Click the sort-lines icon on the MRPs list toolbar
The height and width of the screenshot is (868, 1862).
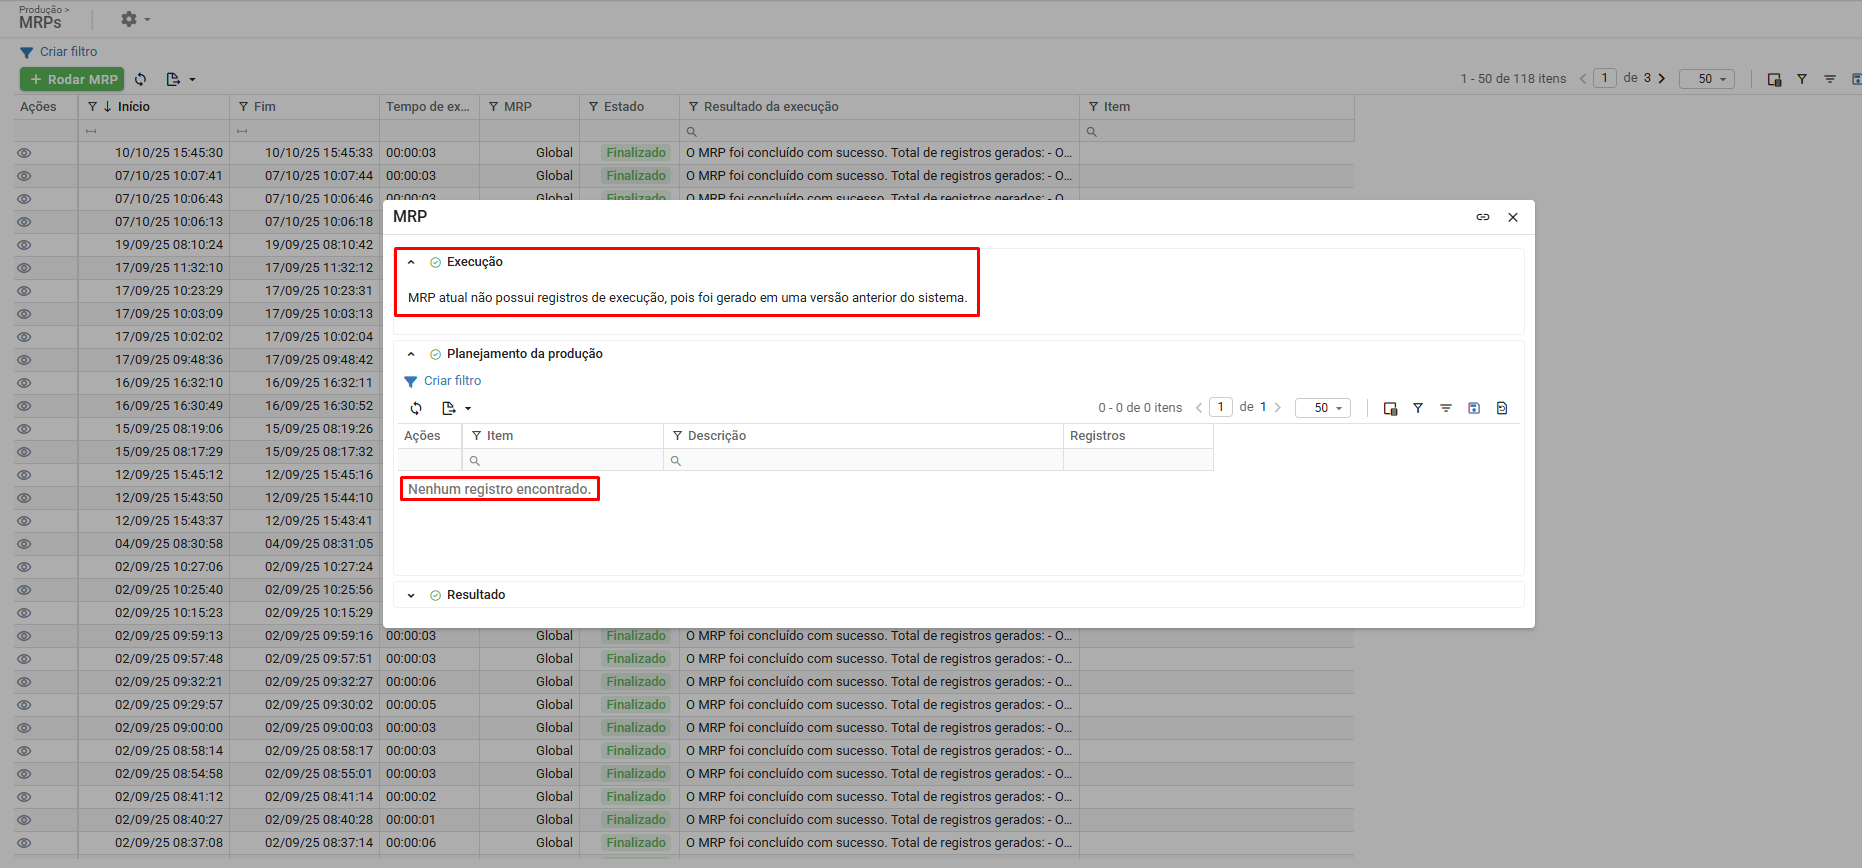[1830, 79]
